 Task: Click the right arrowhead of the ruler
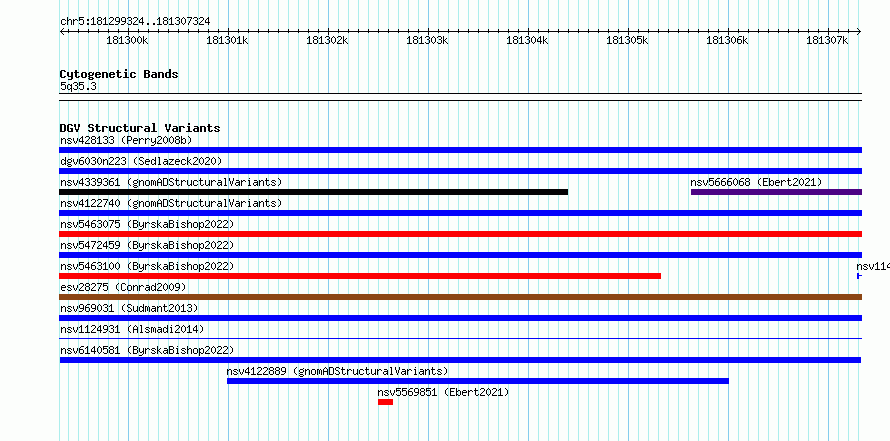pos(859,31)
